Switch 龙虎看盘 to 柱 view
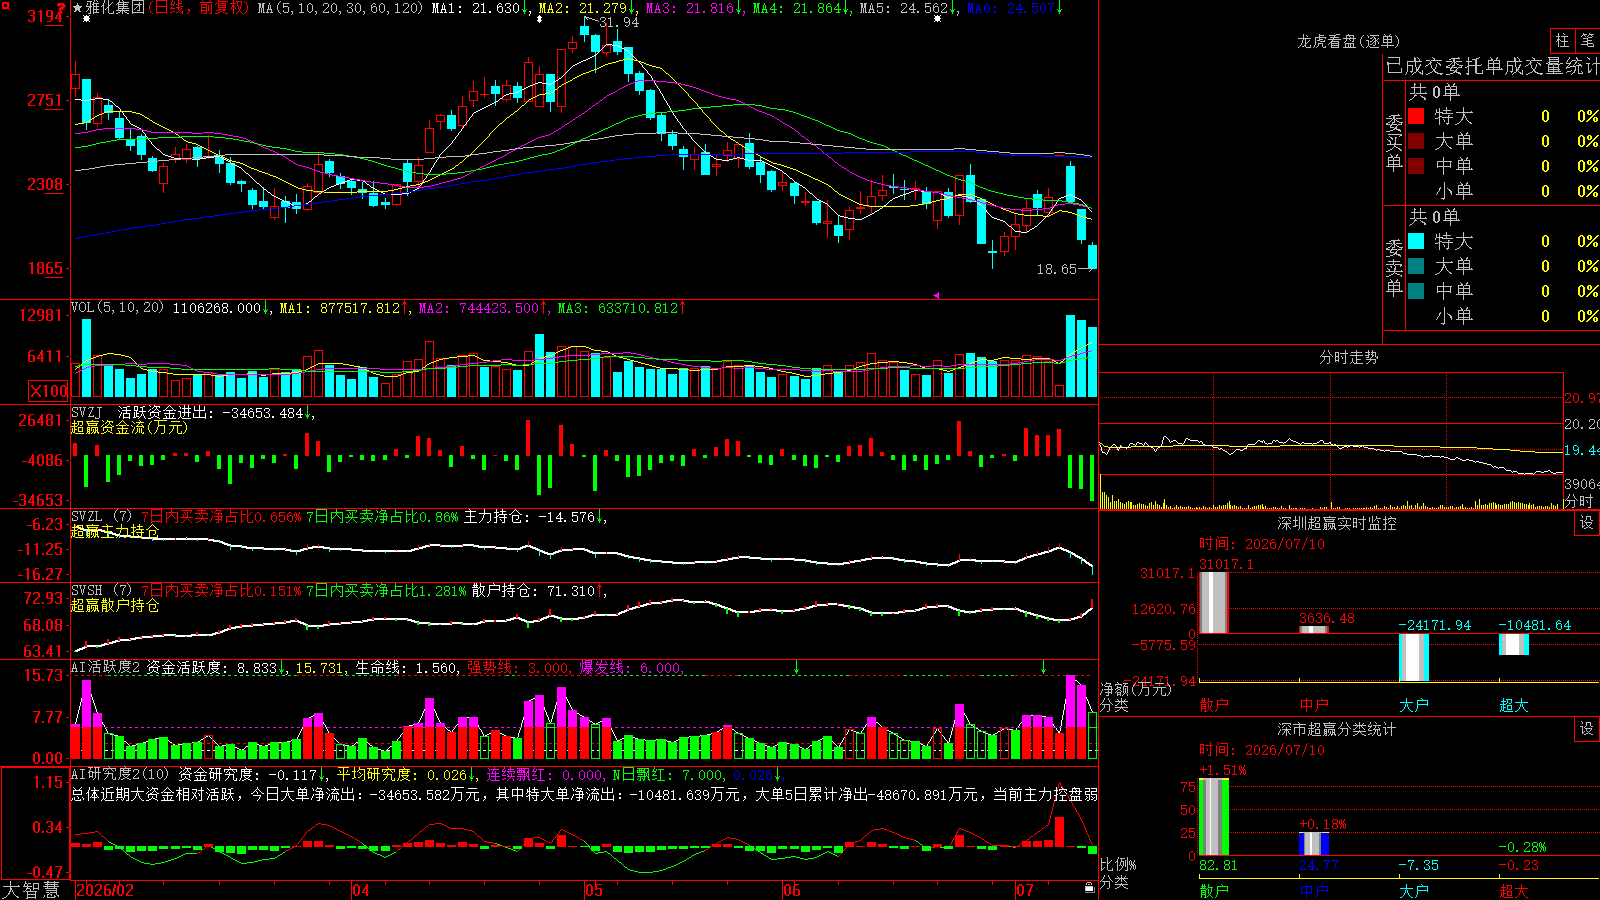This screenshot has height=900, width=1600. point(1562,41)
